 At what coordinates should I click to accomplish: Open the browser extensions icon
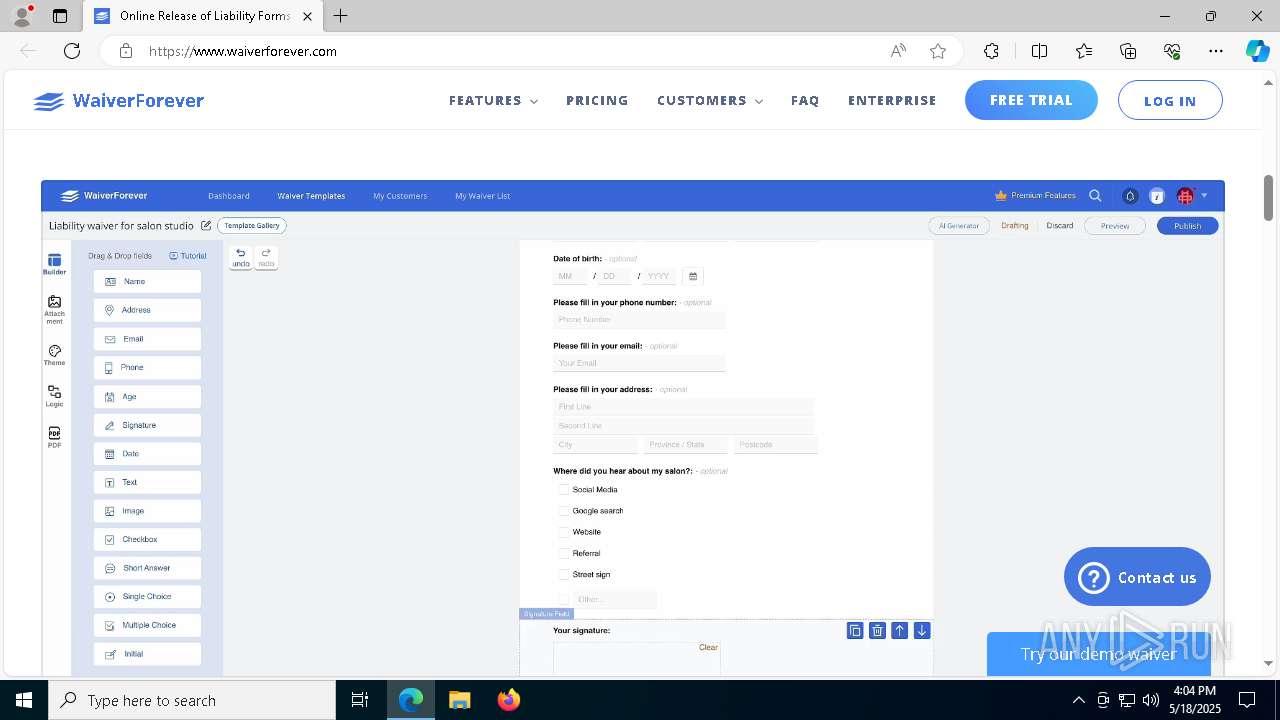(x=991, y=51)
